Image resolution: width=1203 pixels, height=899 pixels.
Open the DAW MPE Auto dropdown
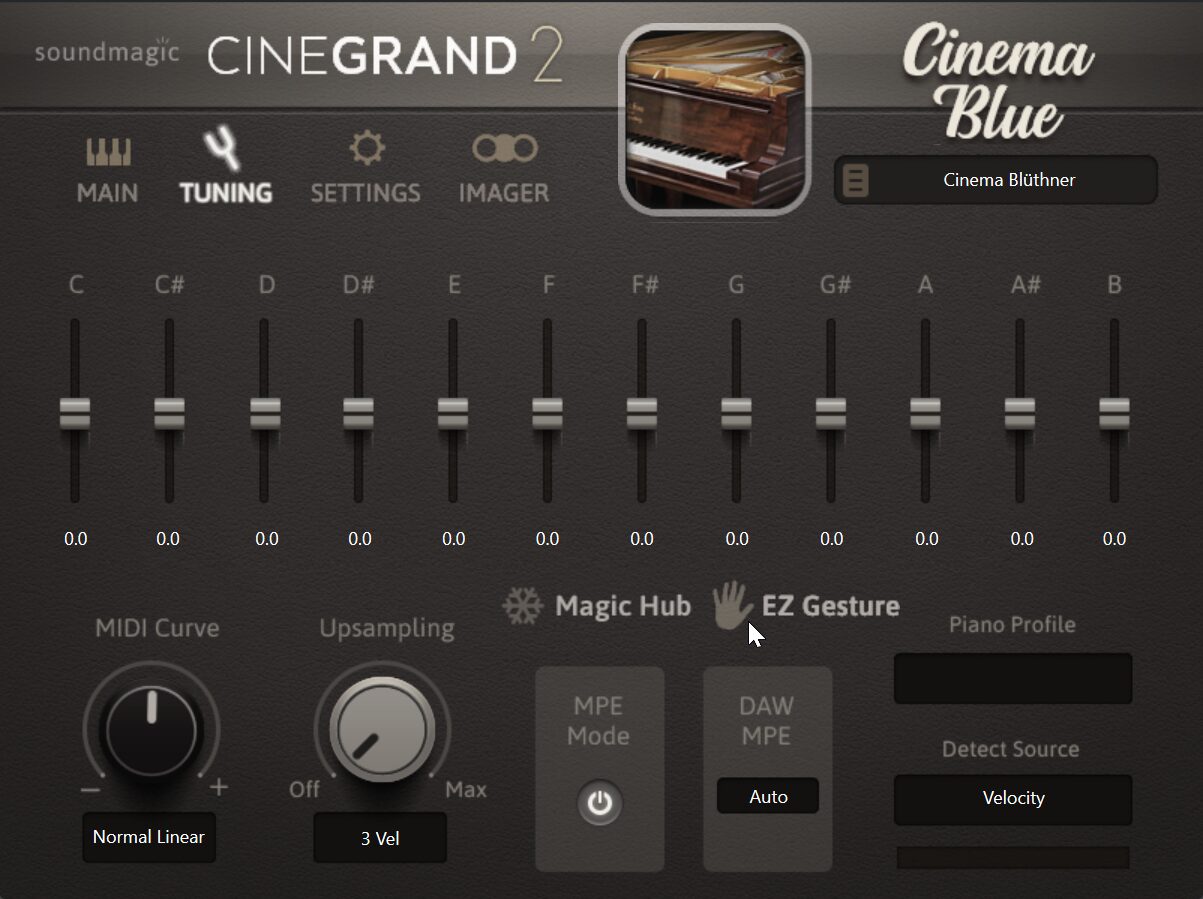[x=768, y=797]
